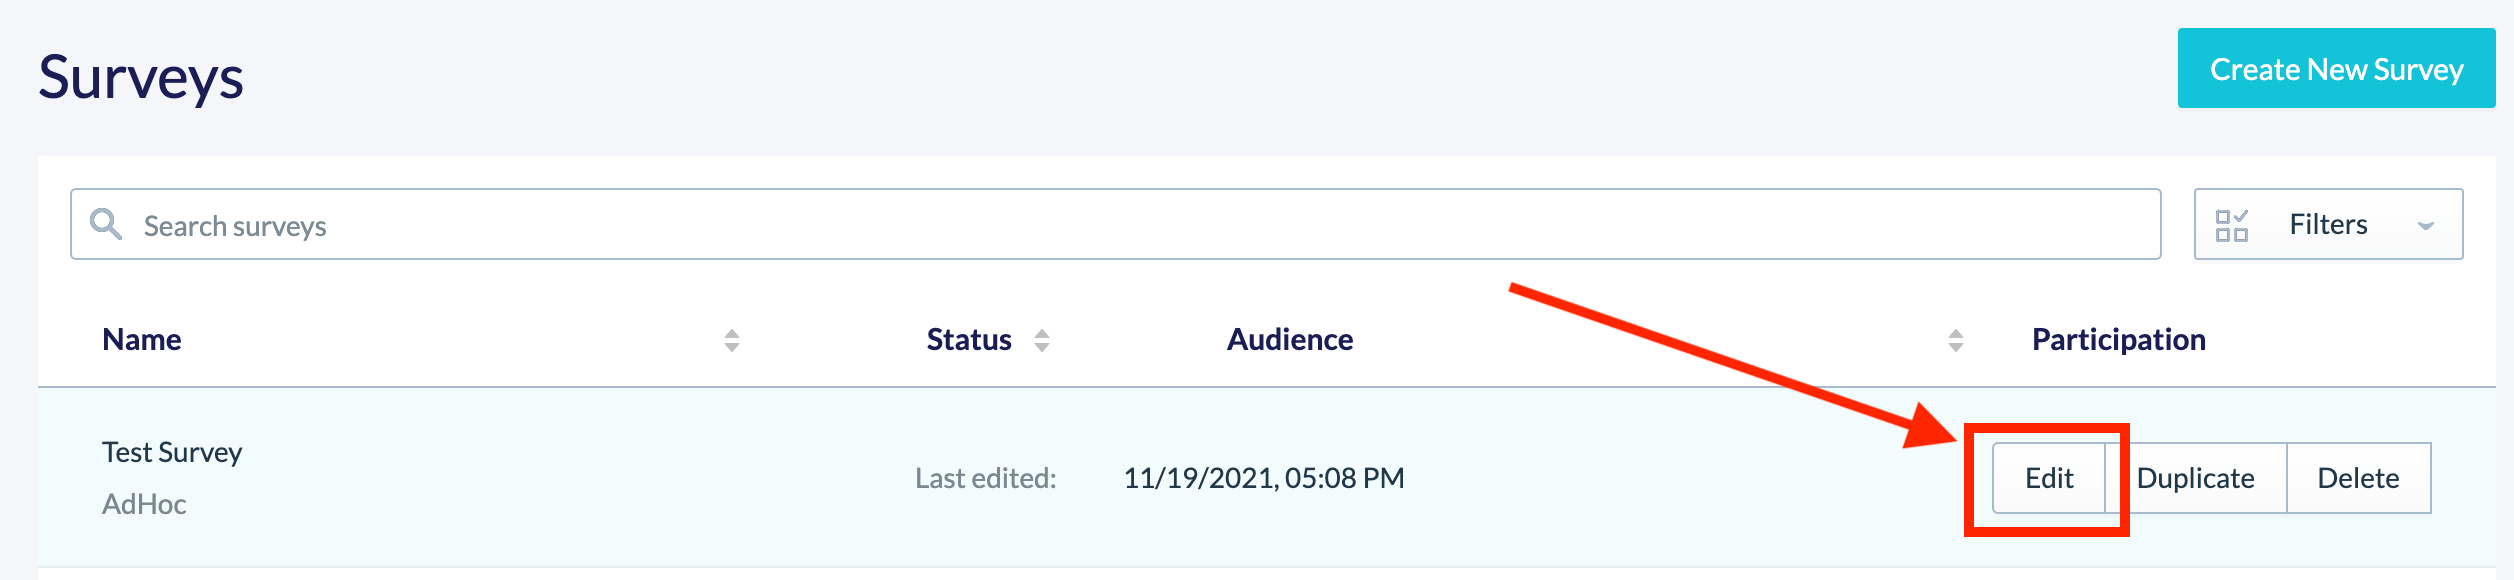This screenshot has width=2514, height=580.
Task: Click the magnifying glass search icon
Action: click(106, 224)
